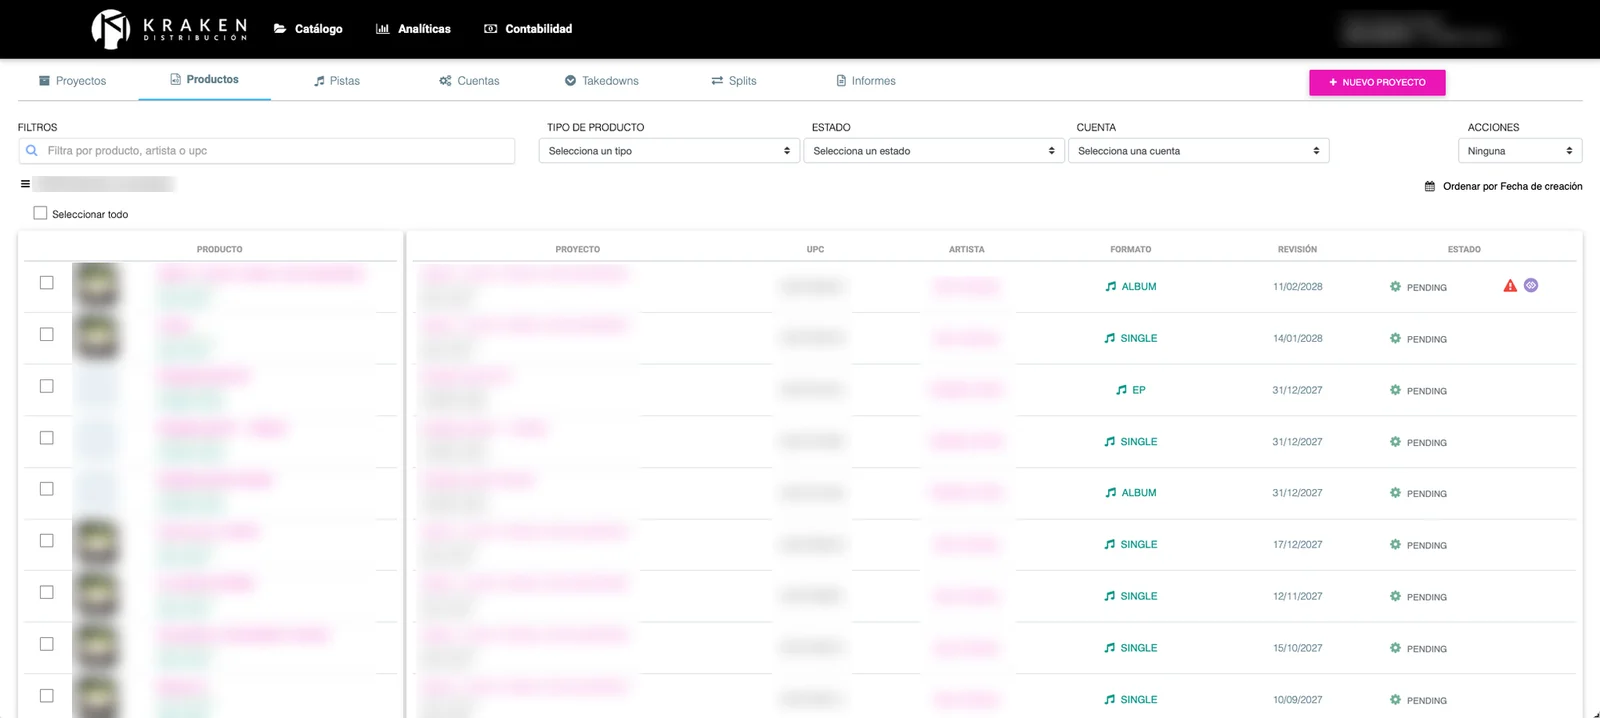Viewport: 1600px width, 718px height.
Task: Click the 31/12/2027 date on the EP row
Action: [1297, 390]
